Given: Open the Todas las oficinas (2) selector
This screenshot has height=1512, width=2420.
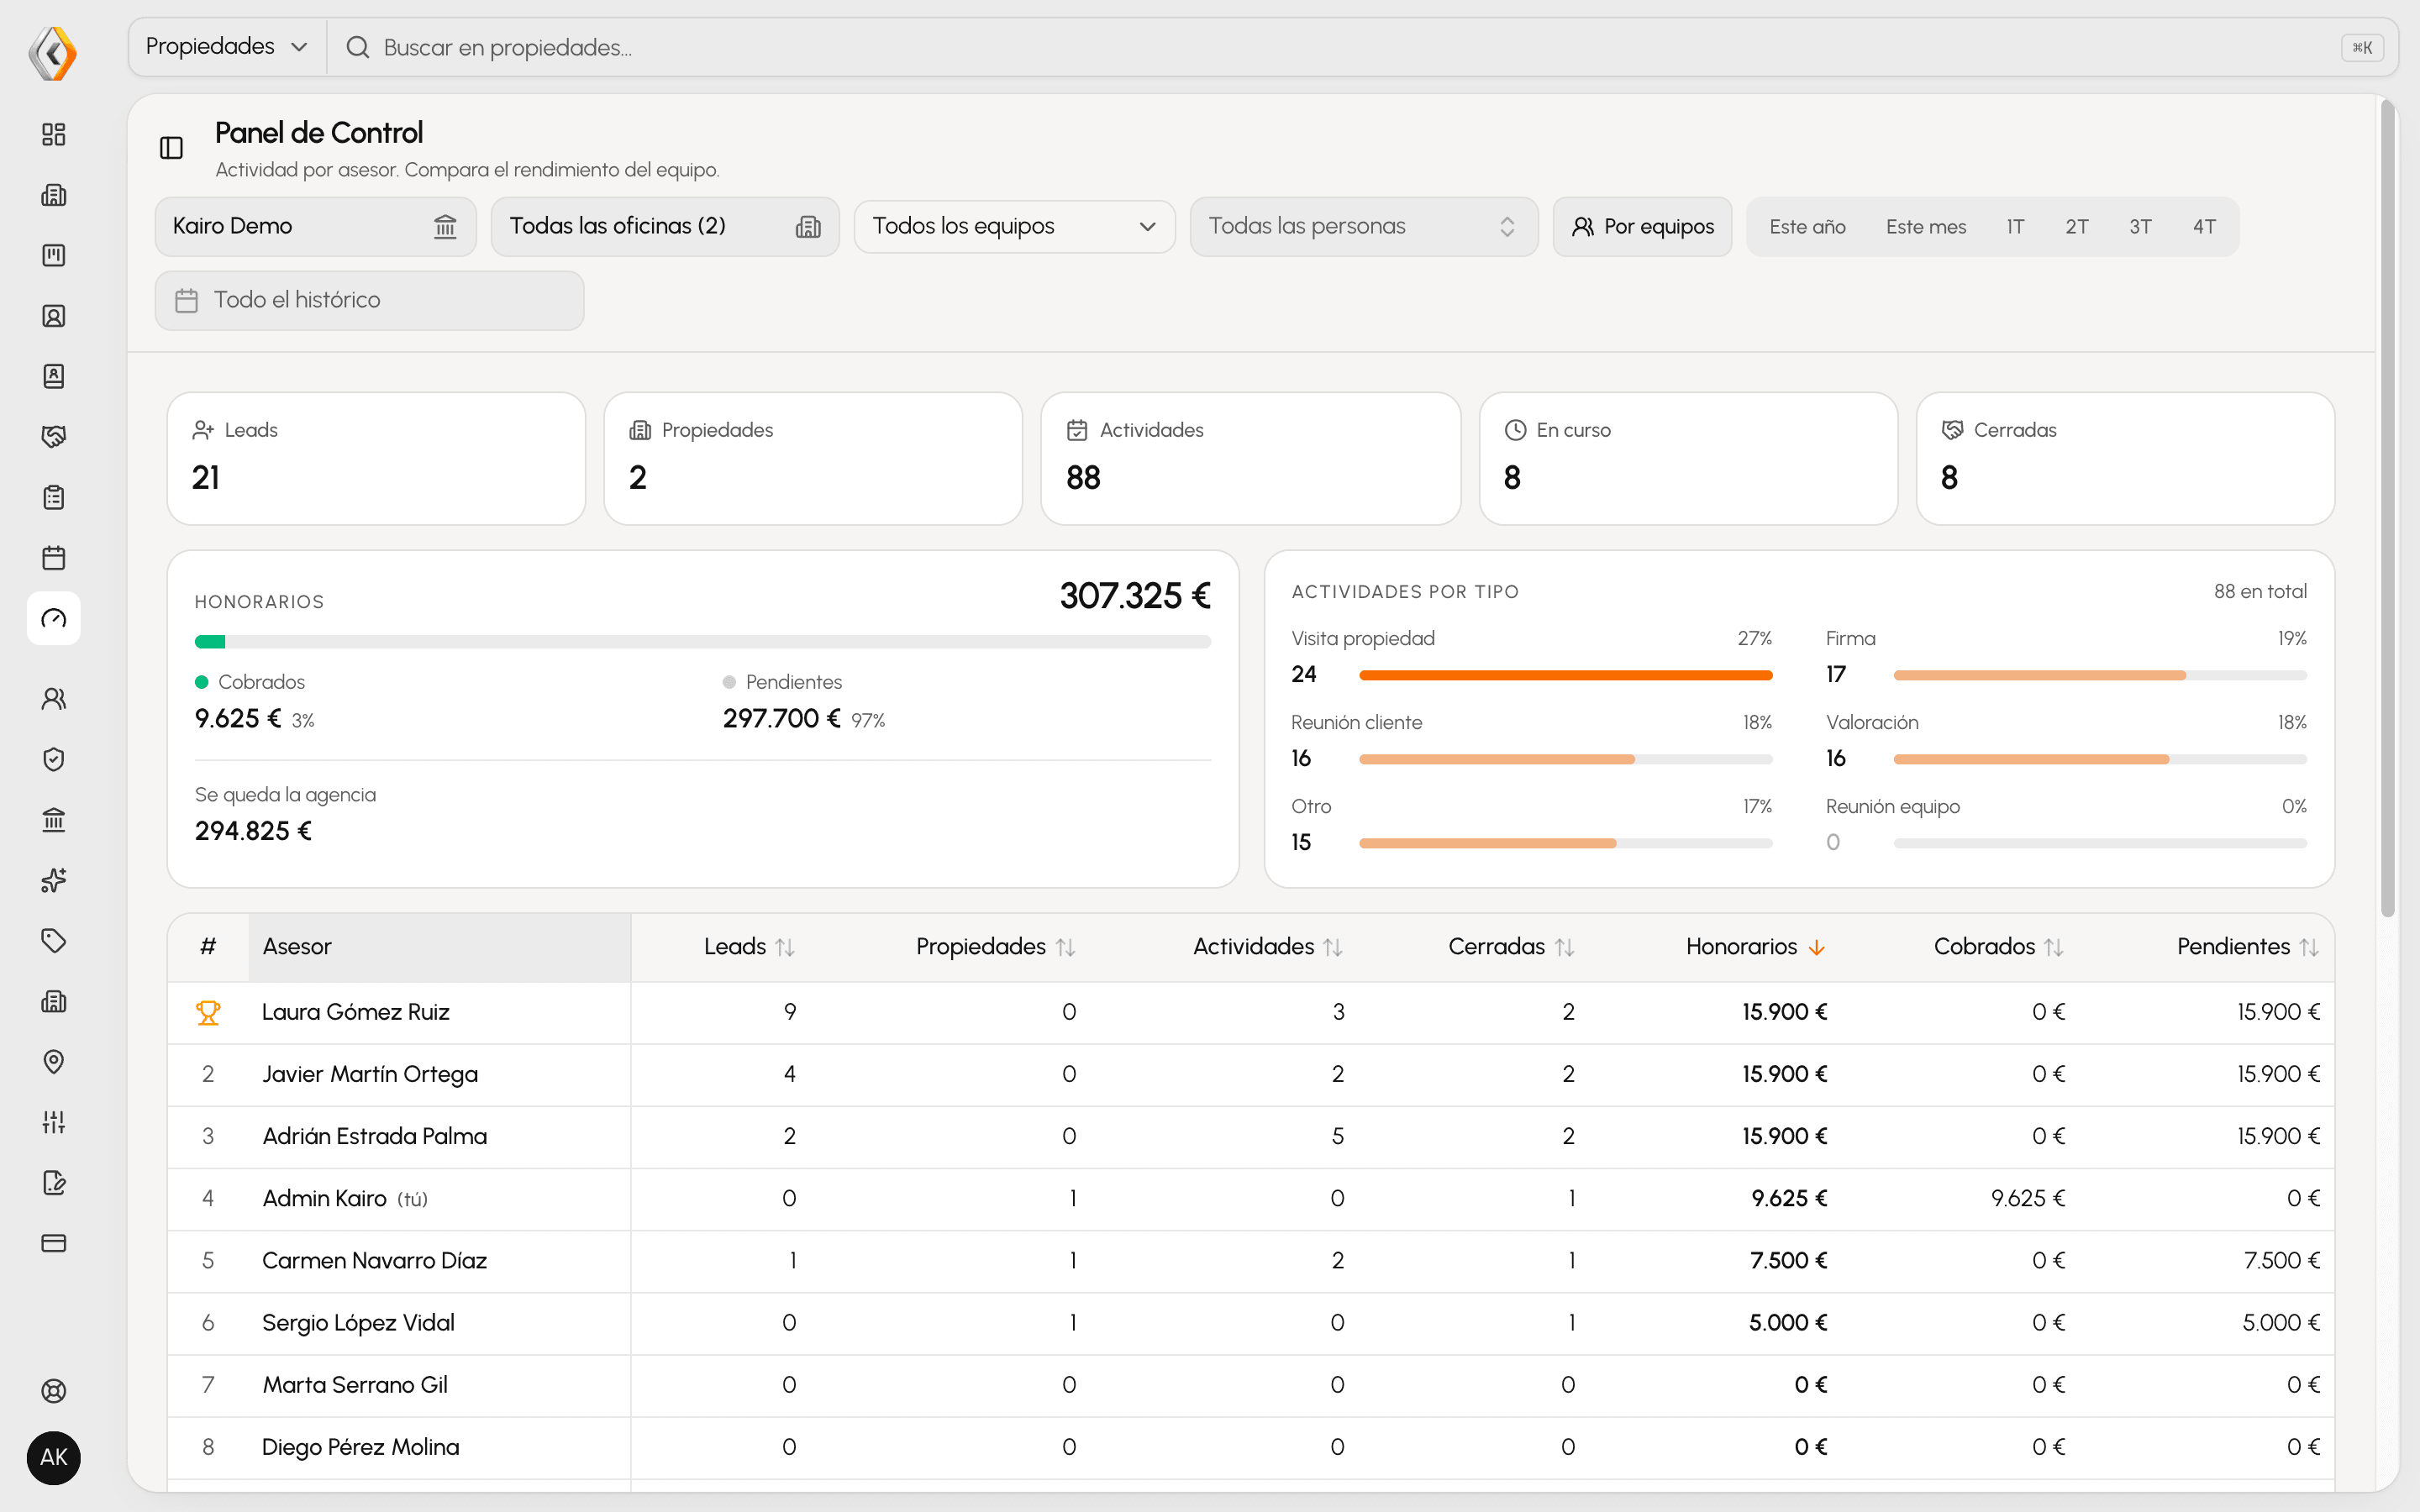Looking at the screenshot, I should tap(665, 227).
